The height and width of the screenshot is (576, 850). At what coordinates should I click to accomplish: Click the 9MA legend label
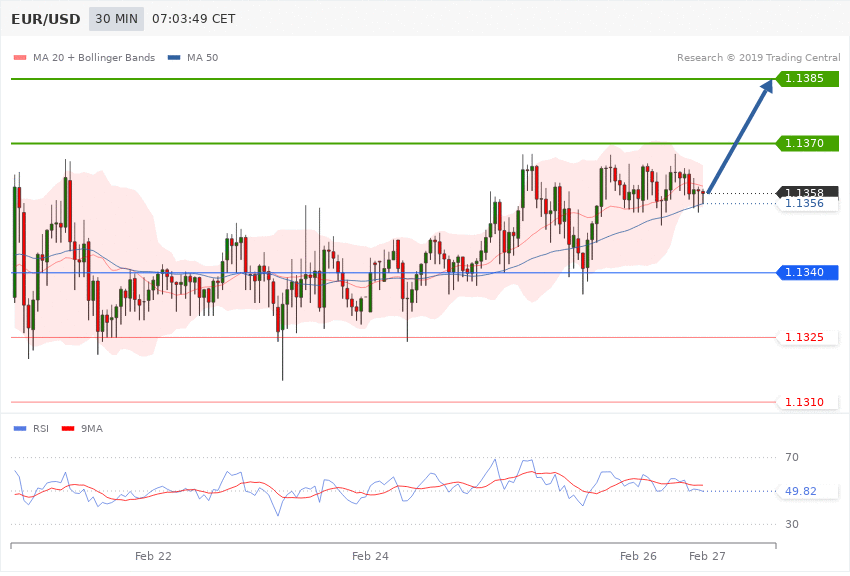point(92,429)
